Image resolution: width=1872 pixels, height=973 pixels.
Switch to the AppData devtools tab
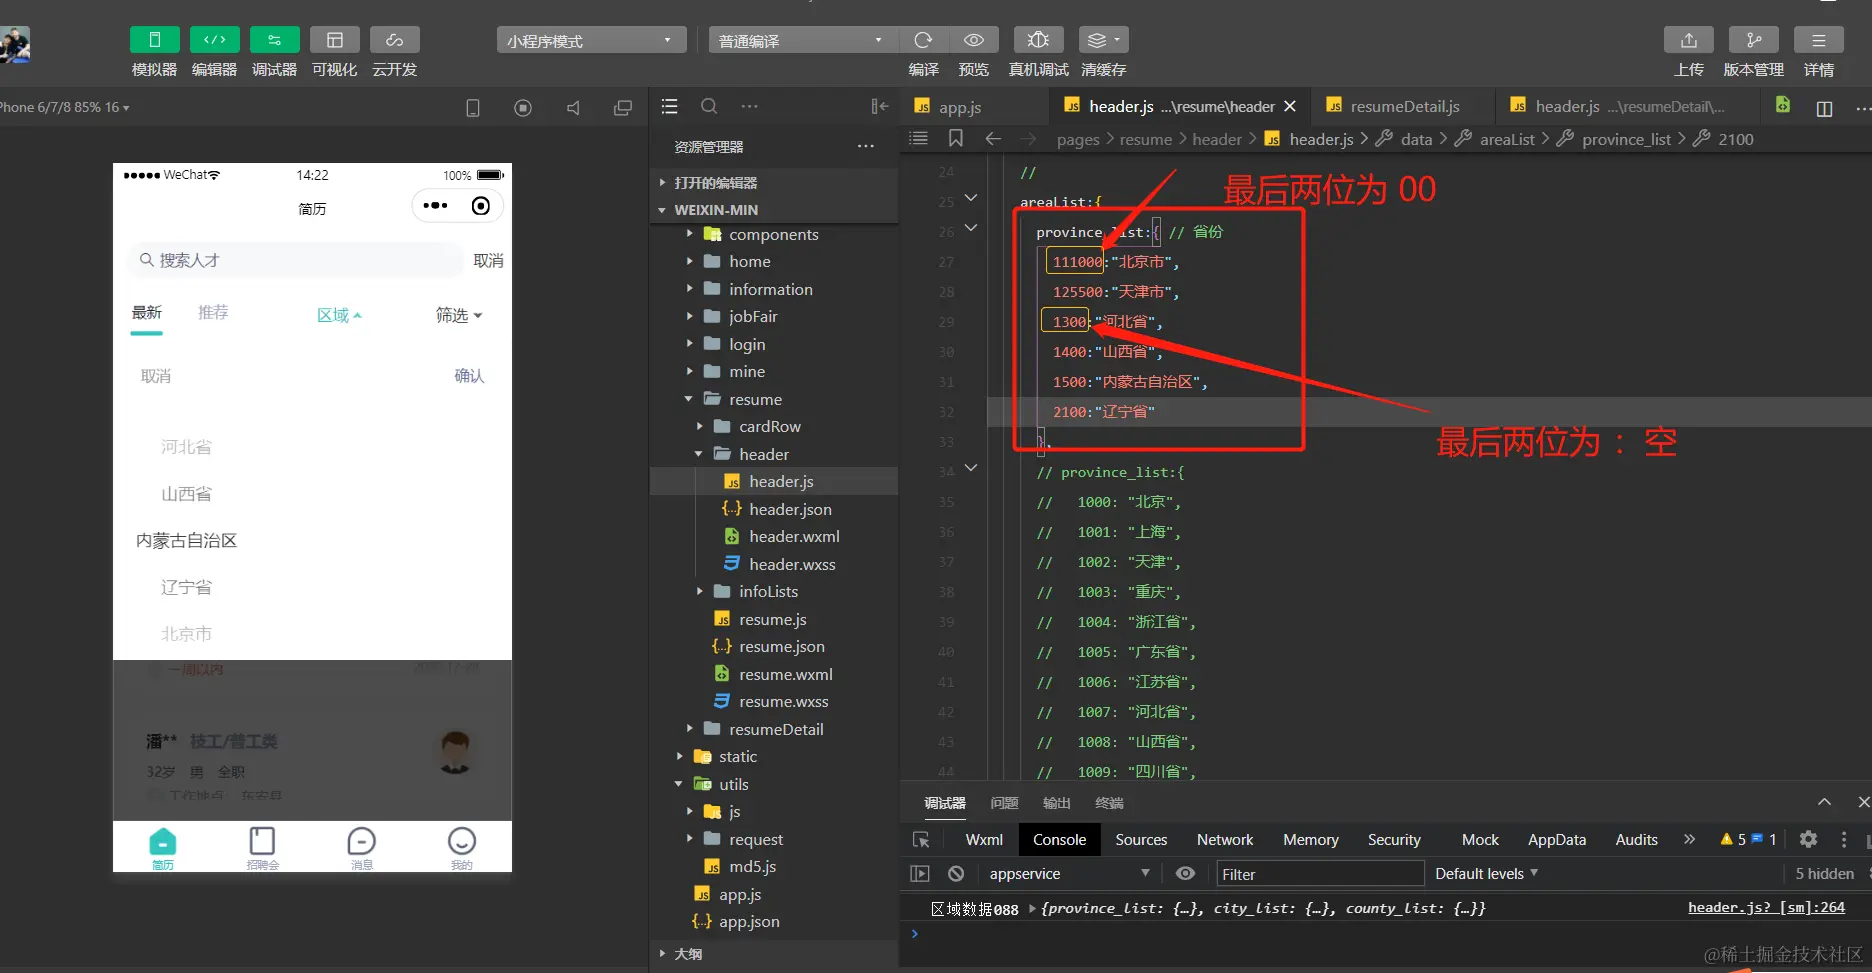pyautogui.click(x=1556, y=840)
